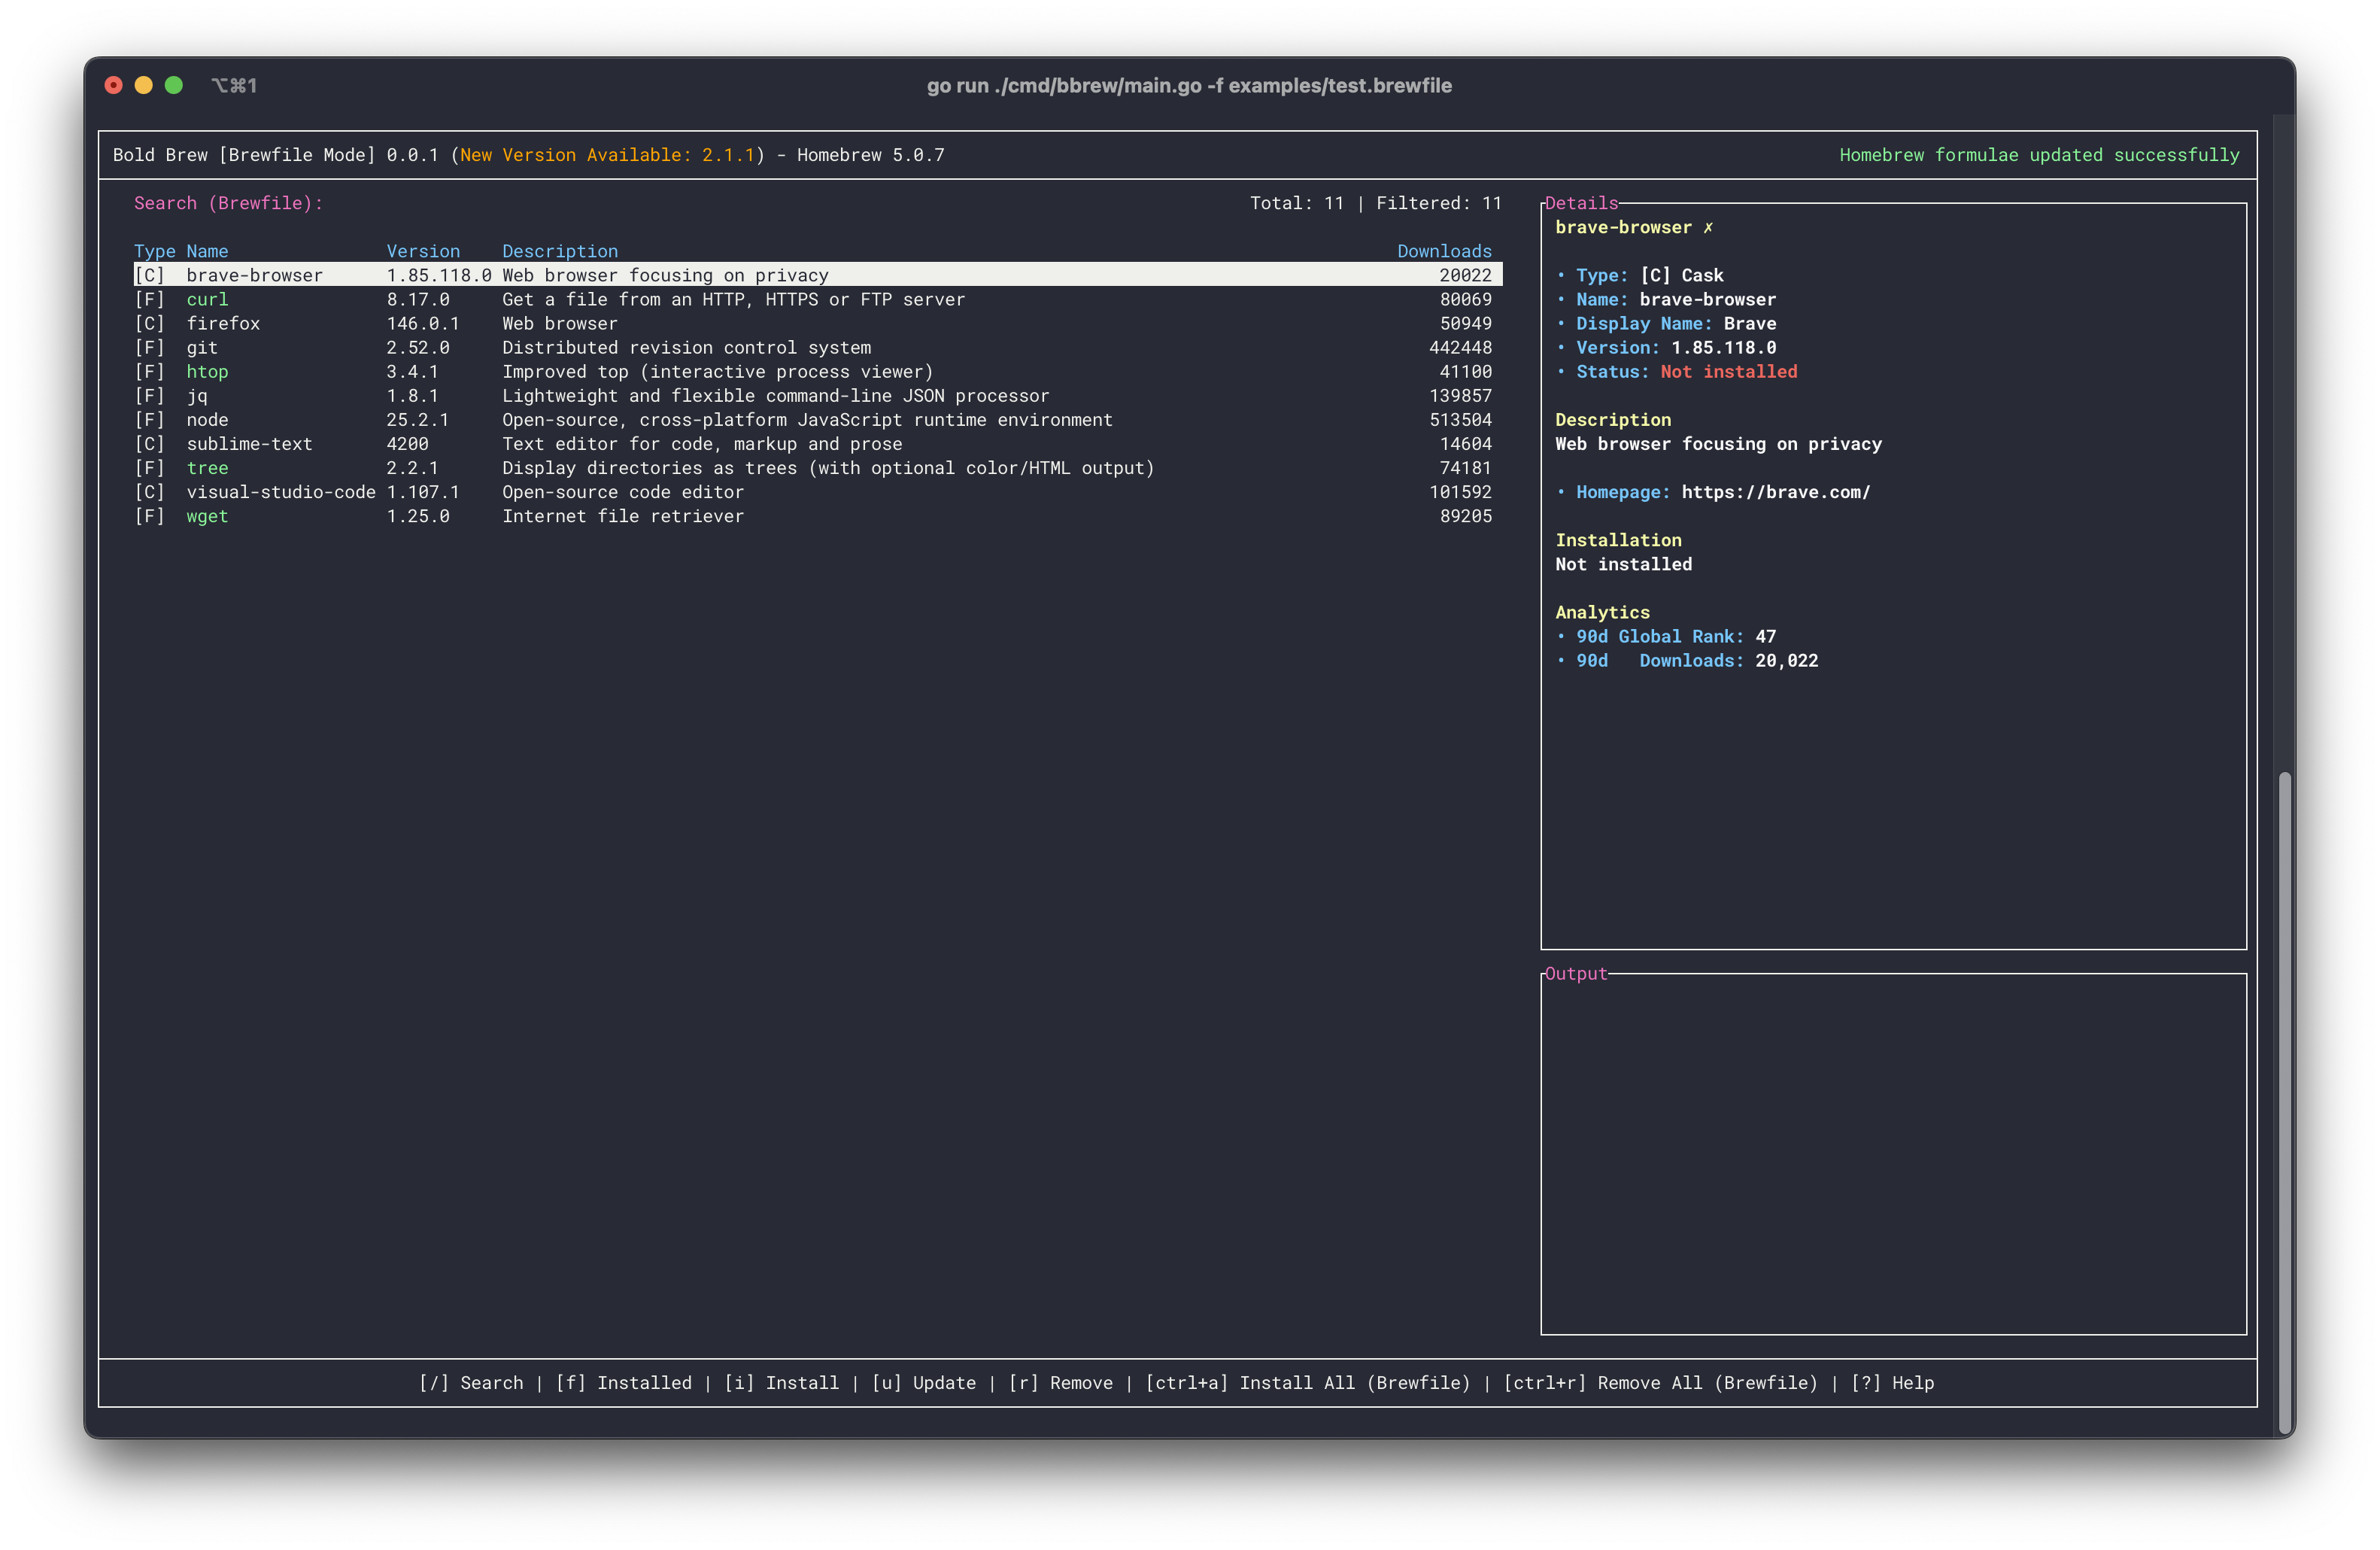This screenshot has height=1550, width=2380.
Task: Click the green zoom window button
Action: pos(174,85)
